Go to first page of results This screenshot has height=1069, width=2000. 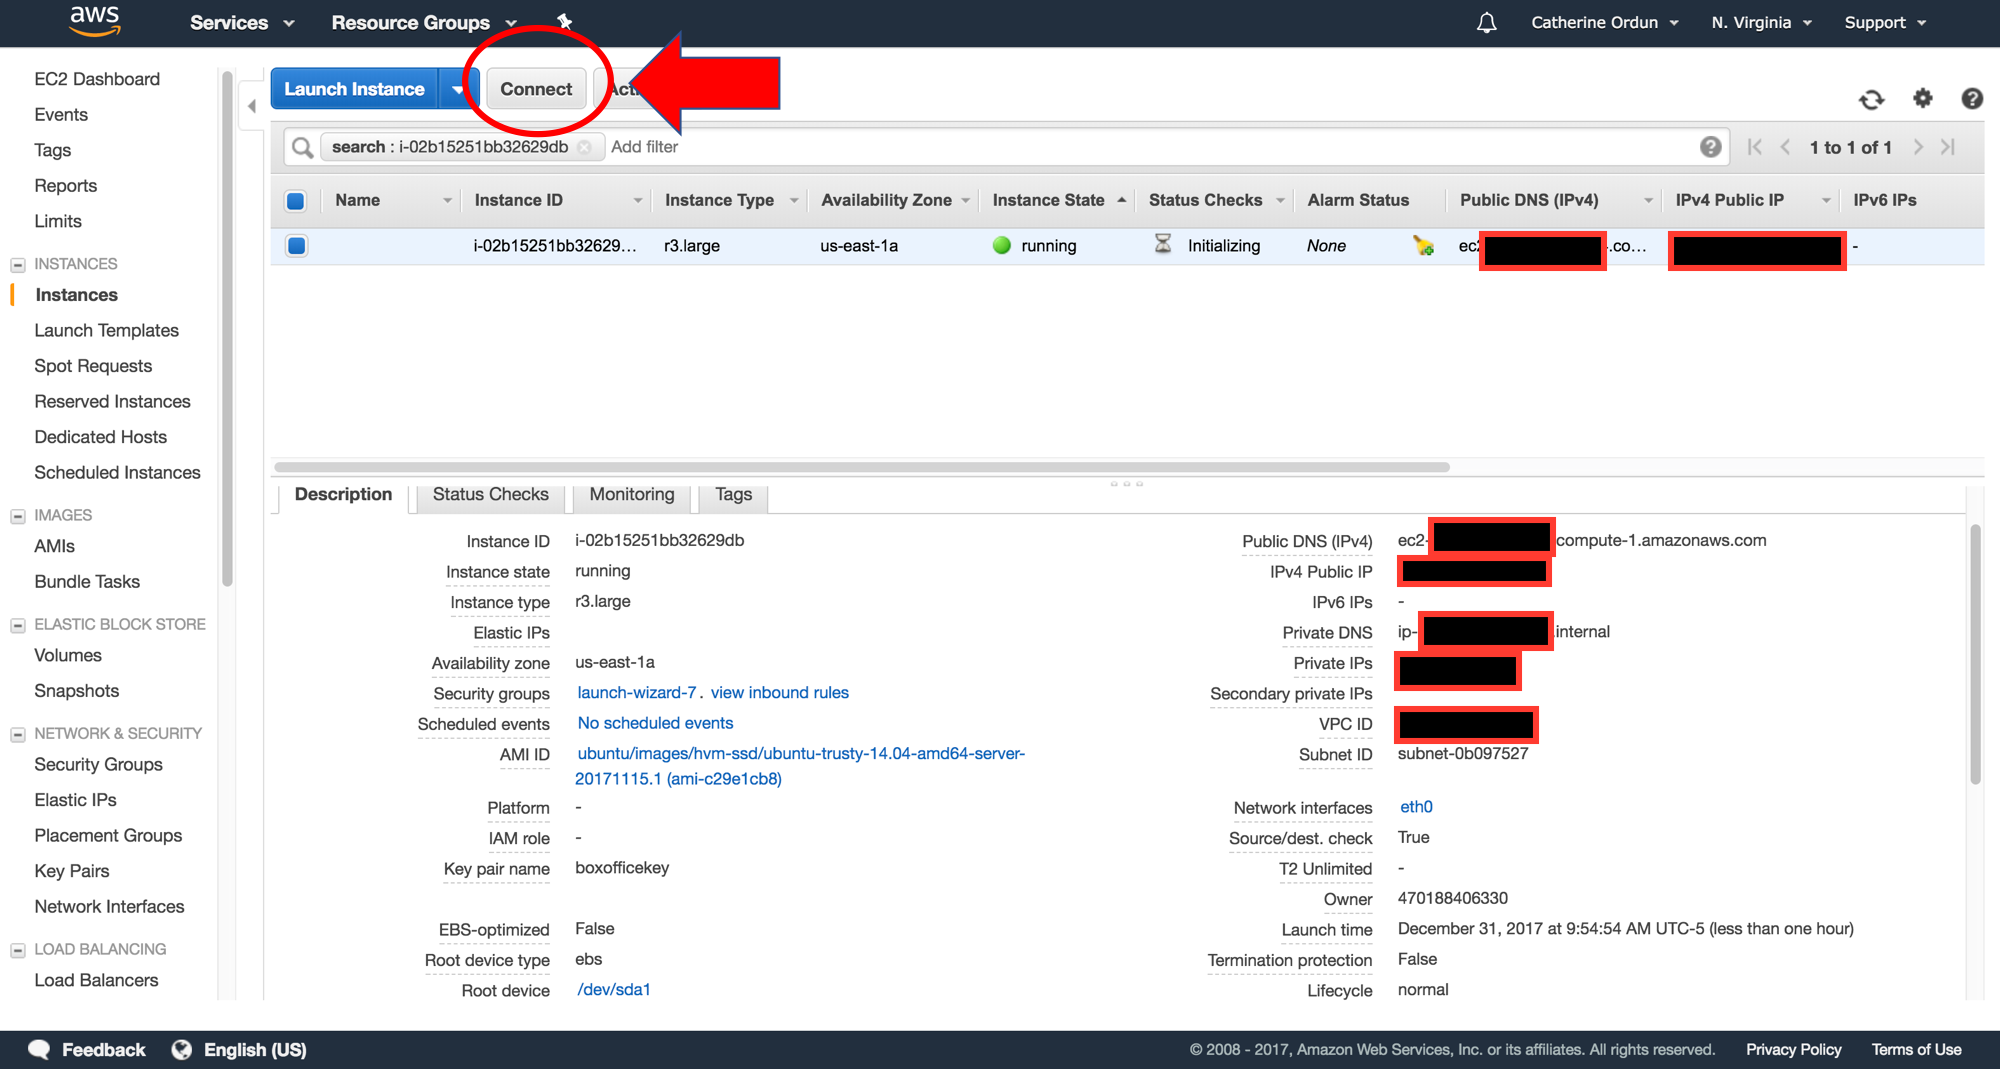(x=1754, y=147)
